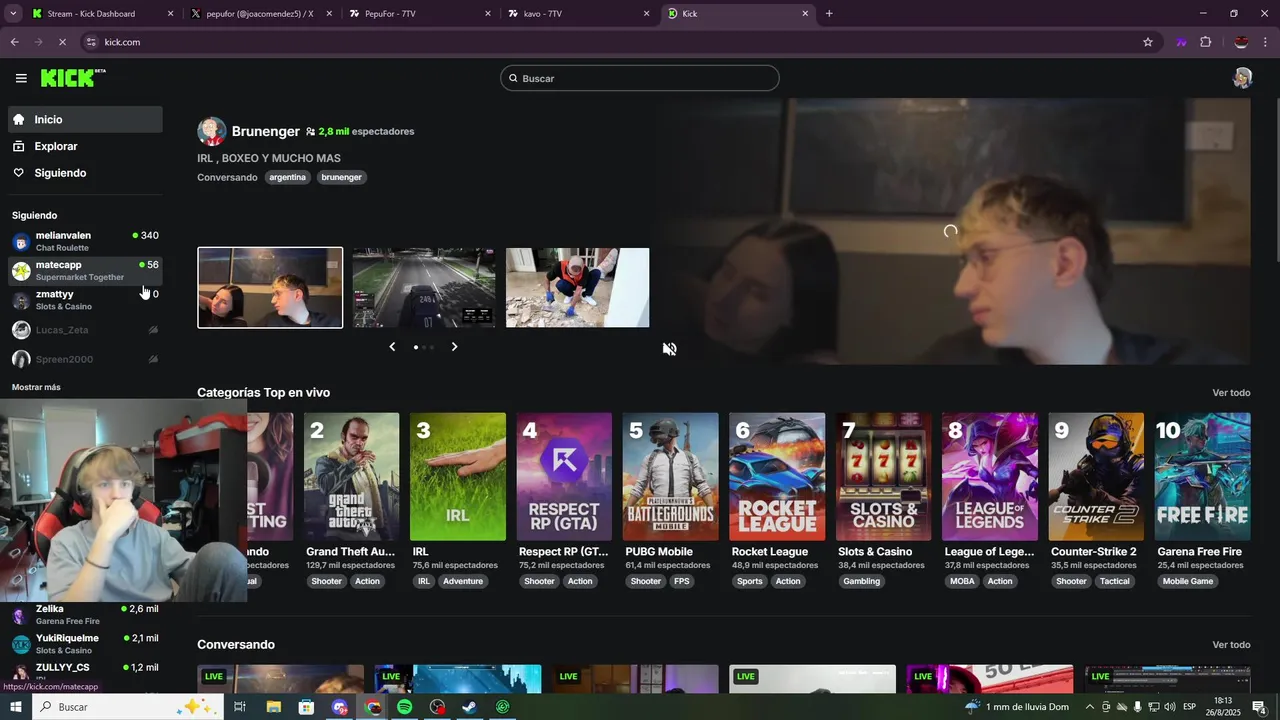The width and height of the screenshot is (1280, 720).
Task: Switch to the PepuFor - 7TV tab
Action: 419,14
